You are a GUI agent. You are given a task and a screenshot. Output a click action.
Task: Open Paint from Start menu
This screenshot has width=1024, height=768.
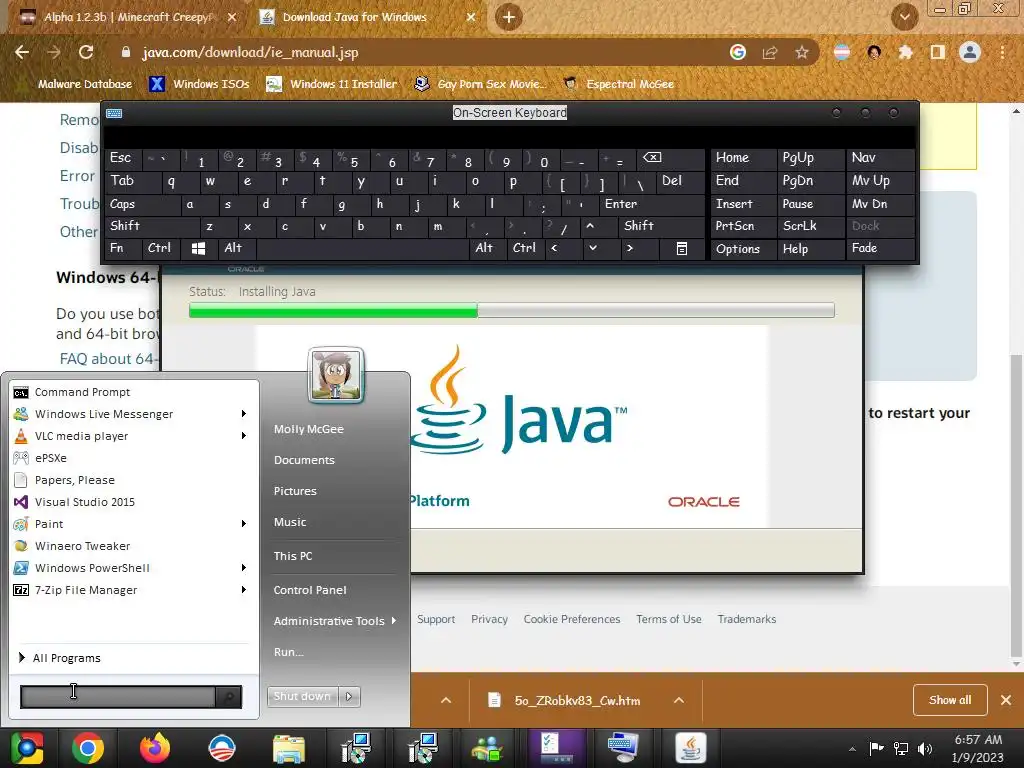[x=134, y=524]
